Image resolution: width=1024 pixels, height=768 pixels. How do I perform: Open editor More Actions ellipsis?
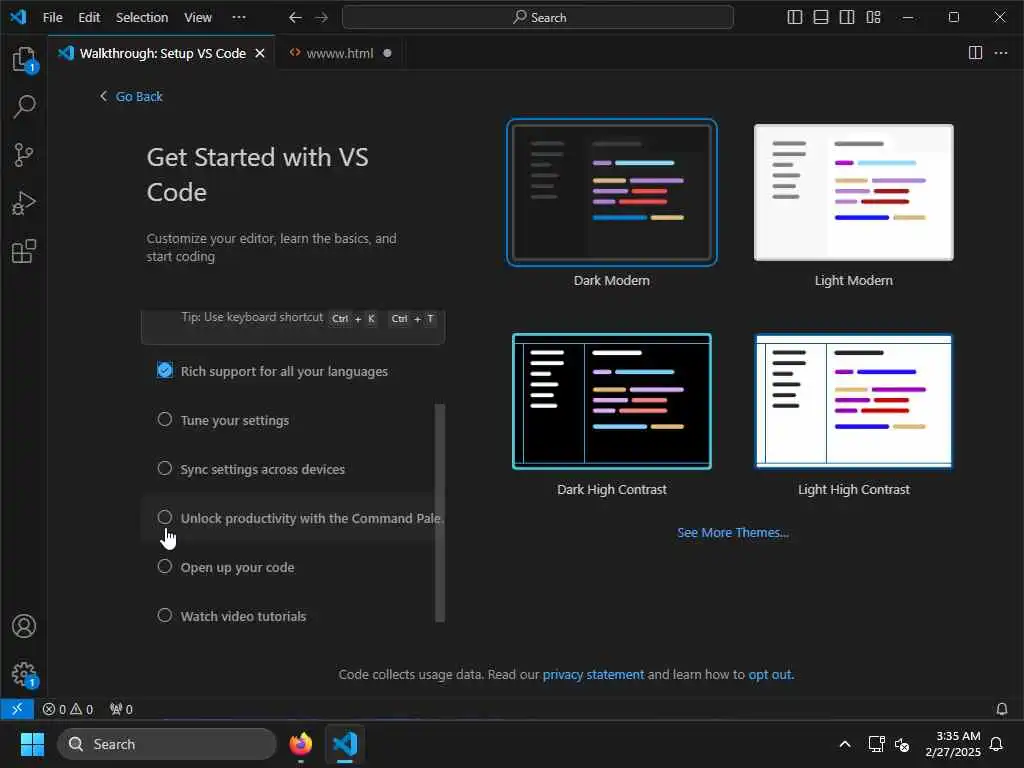1001,53
